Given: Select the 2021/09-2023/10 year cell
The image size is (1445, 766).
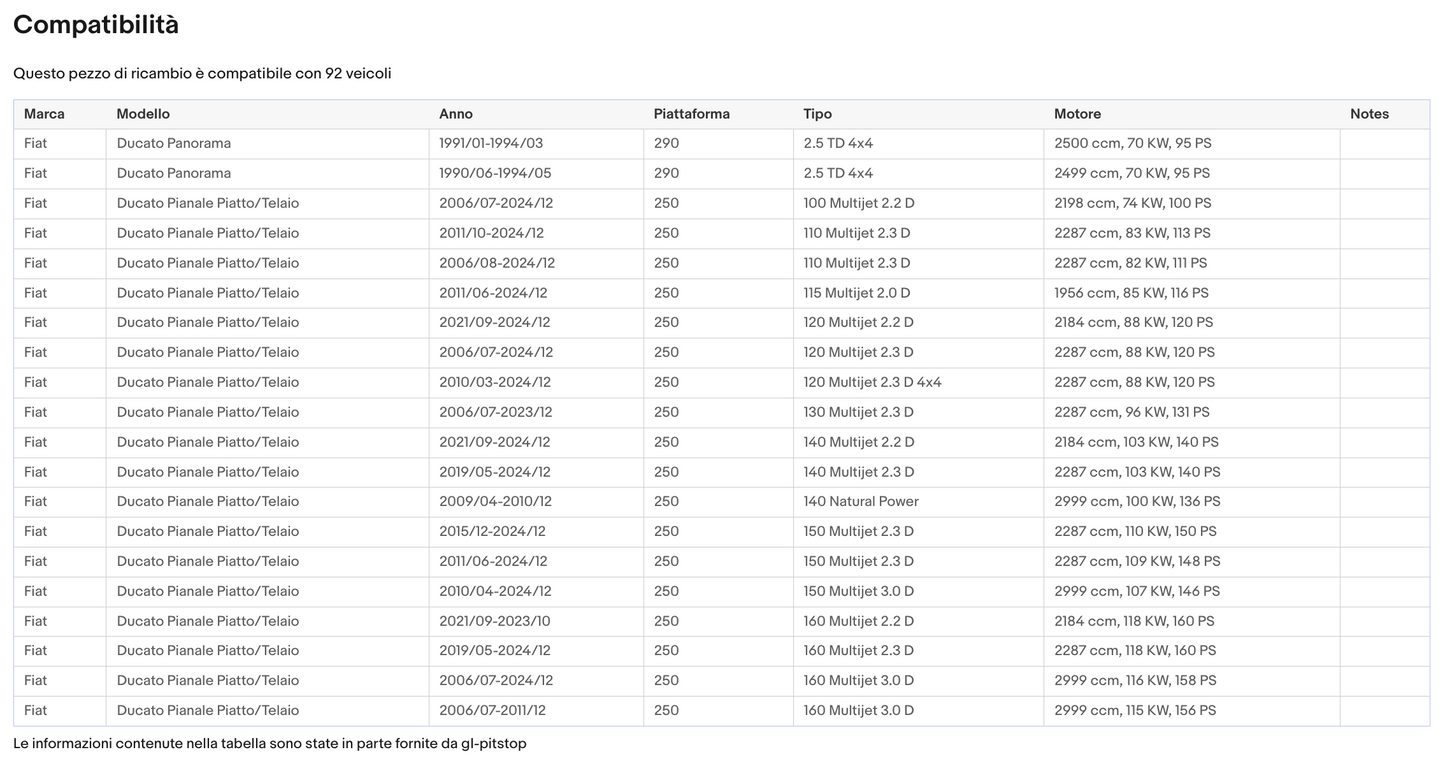Looking at the screenshot, I should pyautogui.click(x=494, y=621).
